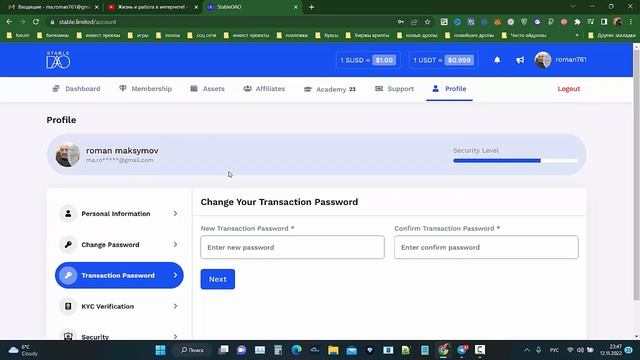Click the Logout link

click(569, 89)
